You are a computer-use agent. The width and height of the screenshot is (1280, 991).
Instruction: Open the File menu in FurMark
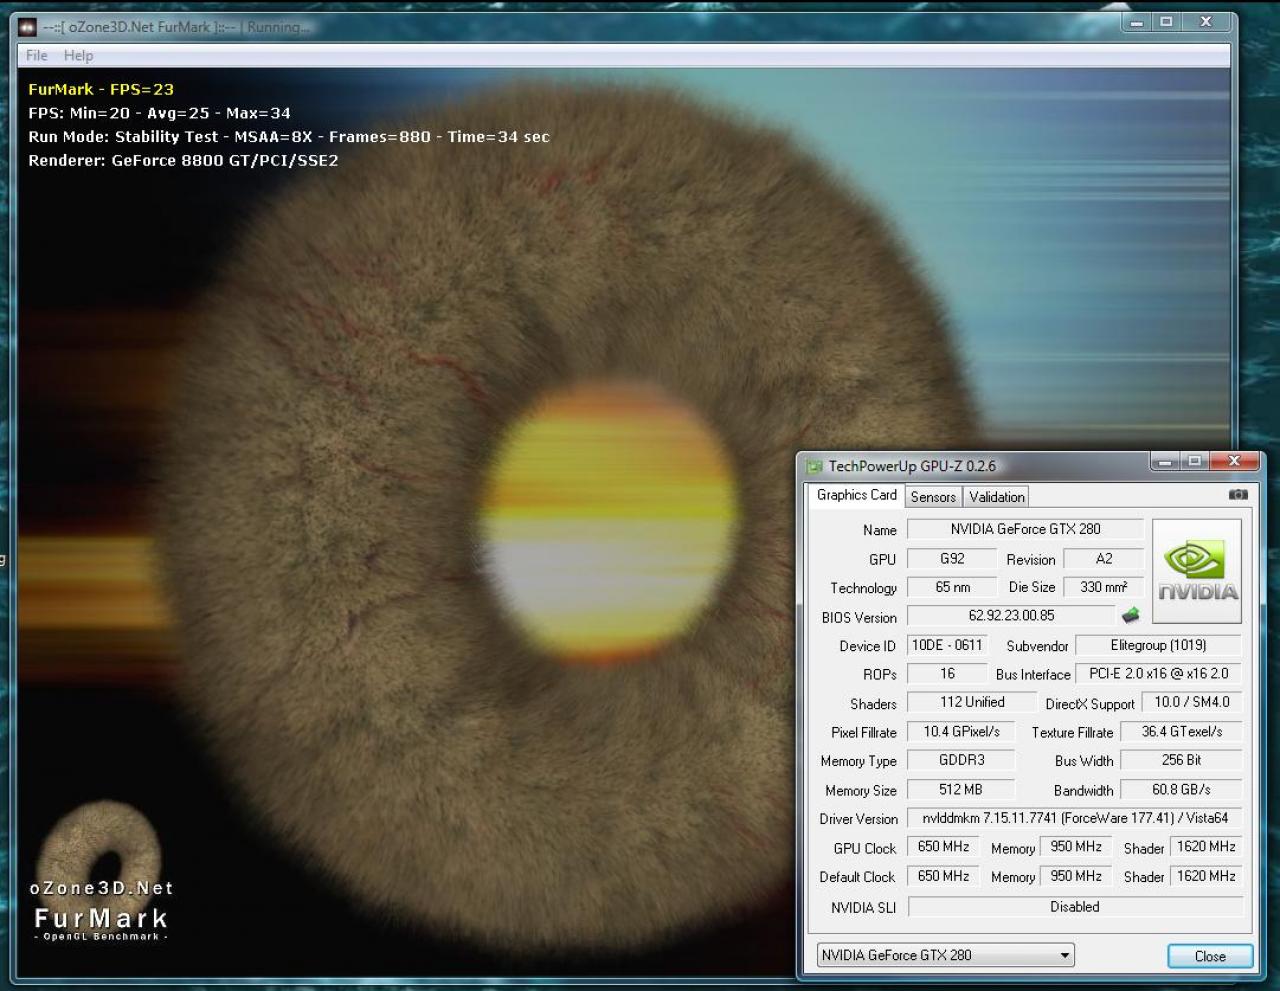(37, 55)
